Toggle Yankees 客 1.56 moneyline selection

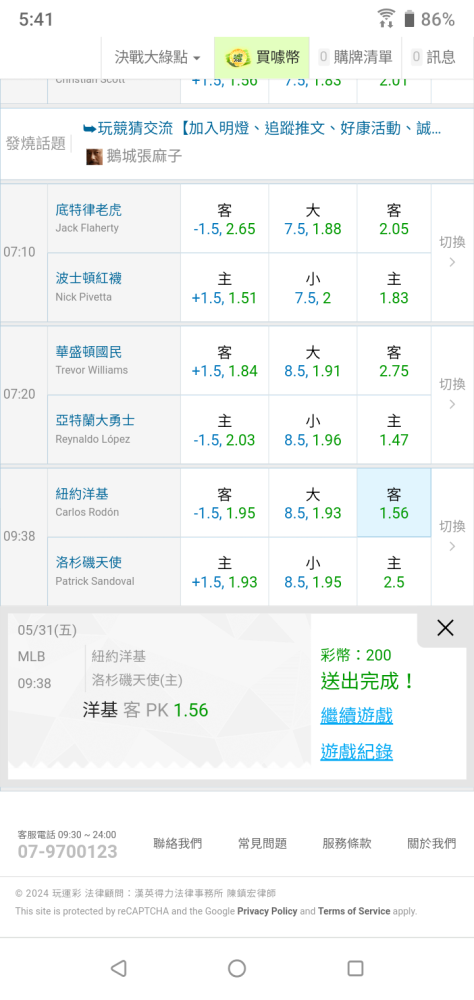[394, 503]
